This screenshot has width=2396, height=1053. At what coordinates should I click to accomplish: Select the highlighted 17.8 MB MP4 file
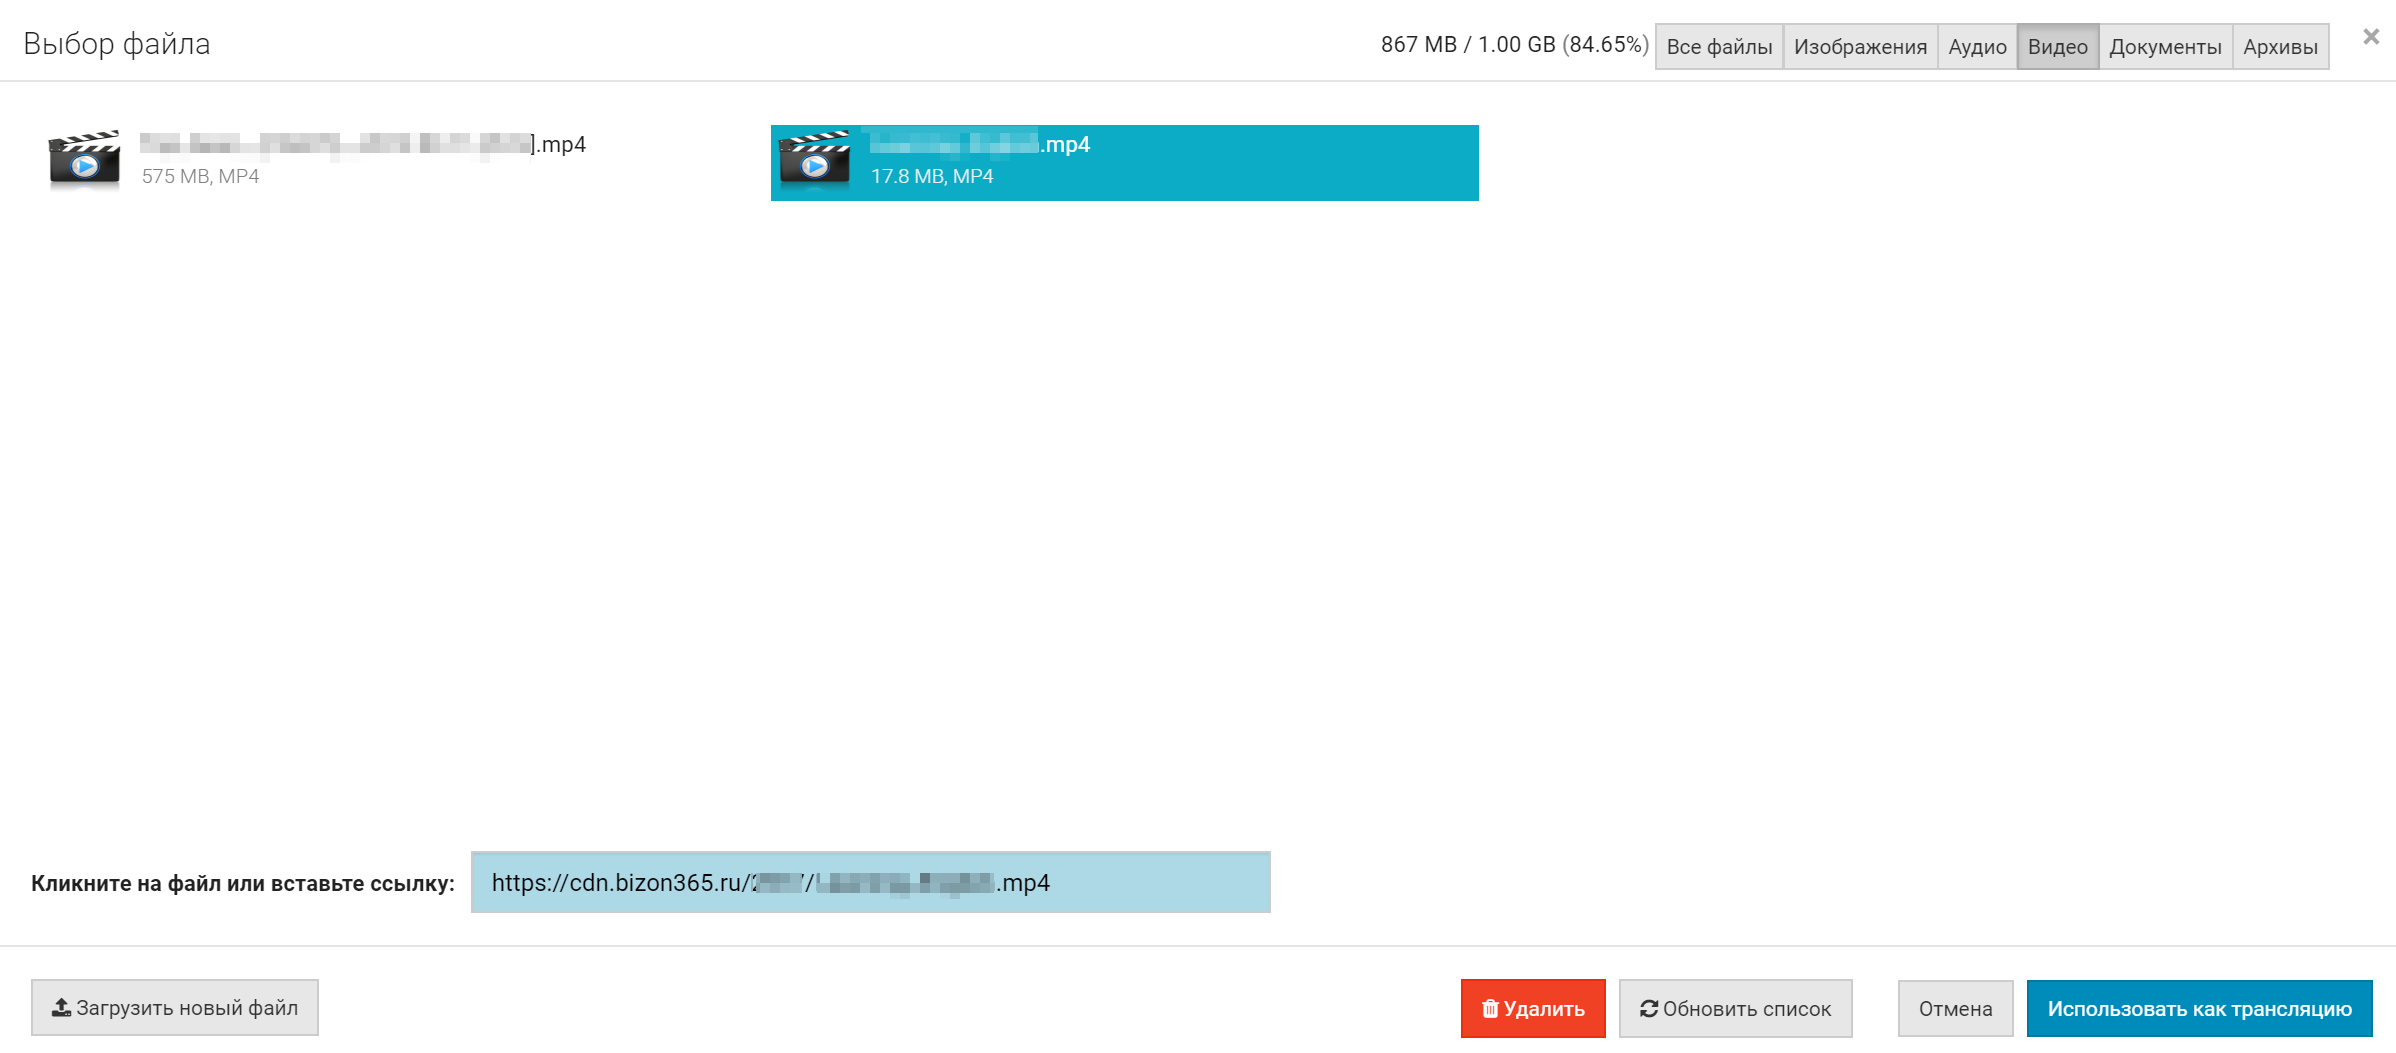click(x=1124, y=162)
